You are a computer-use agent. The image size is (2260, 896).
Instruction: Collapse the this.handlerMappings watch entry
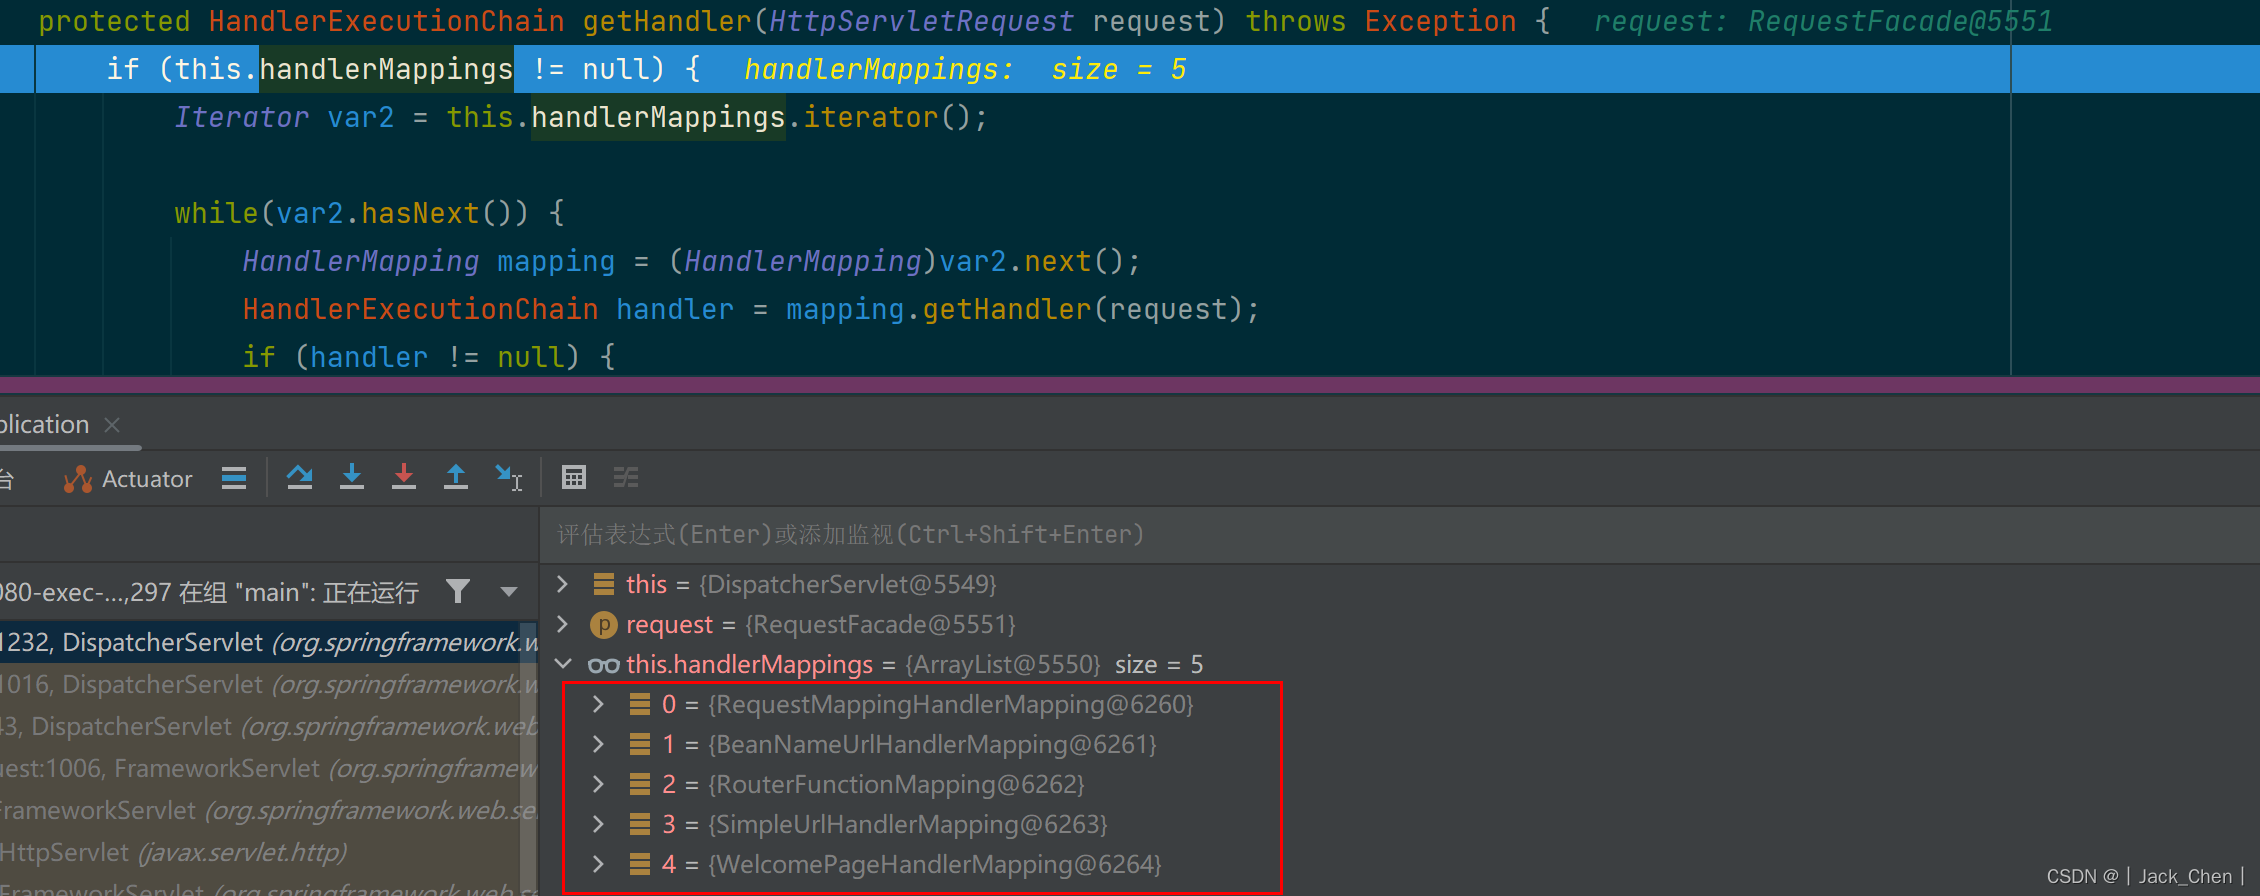coord(563,664)
